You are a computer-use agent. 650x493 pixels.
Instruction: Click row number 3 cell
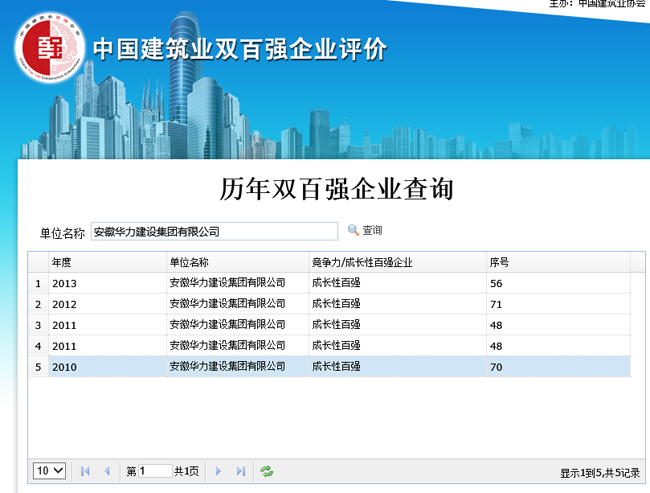[39, 325]
